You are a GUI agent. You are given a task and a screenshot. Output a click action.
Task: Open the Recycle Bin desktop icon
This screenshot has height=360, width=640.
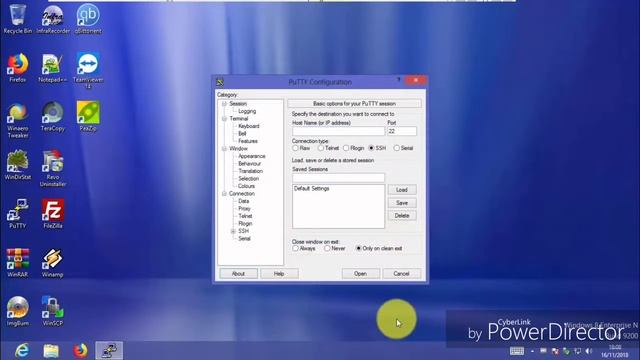point(18,19)
